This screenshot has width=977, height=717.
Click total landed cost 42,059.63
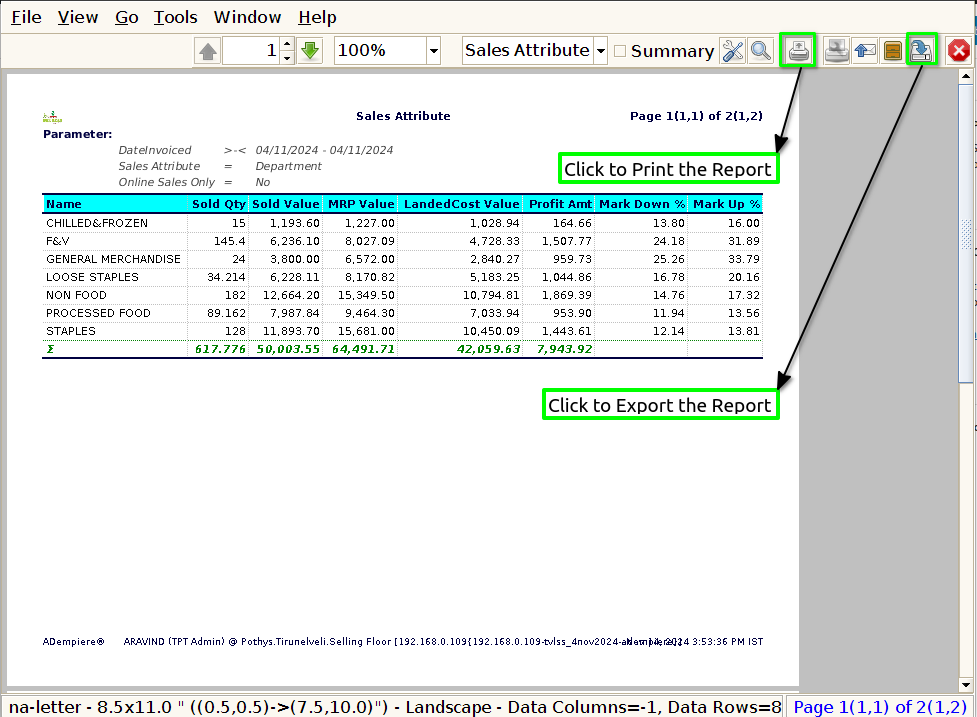[488, 349]
